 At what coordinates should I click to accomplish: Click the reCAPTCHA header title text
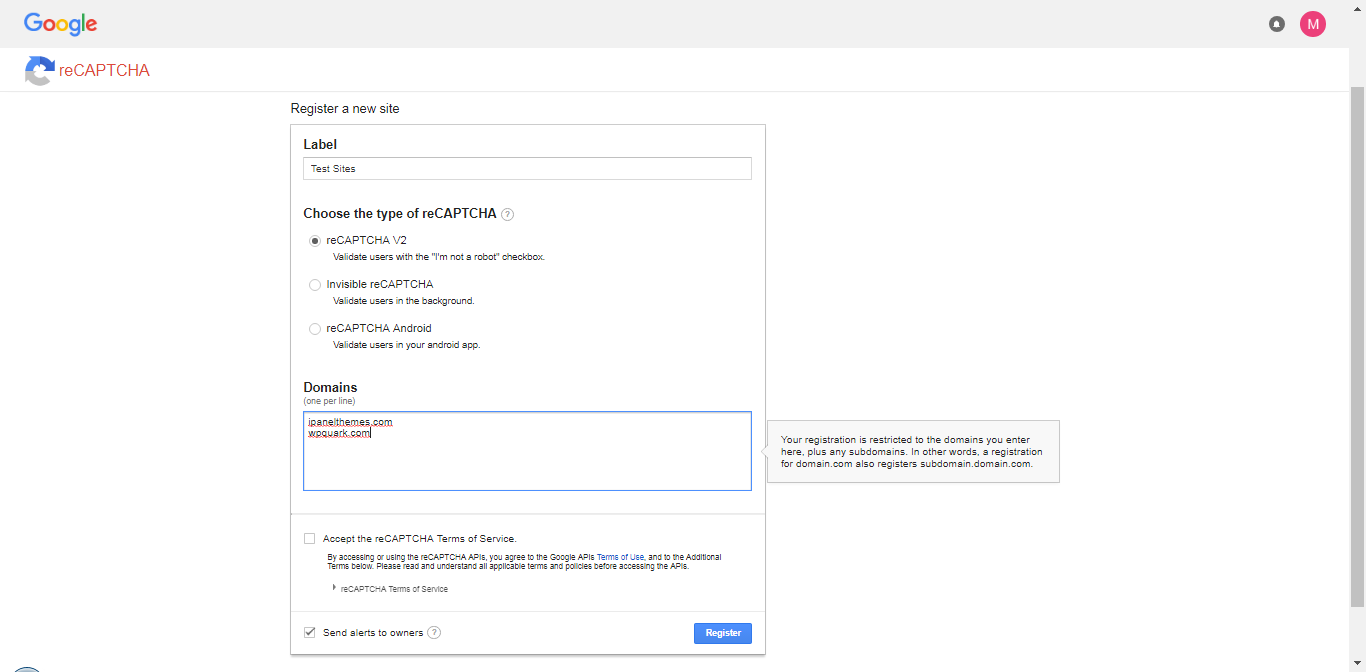pyautogui.click(x=104, y=71)
